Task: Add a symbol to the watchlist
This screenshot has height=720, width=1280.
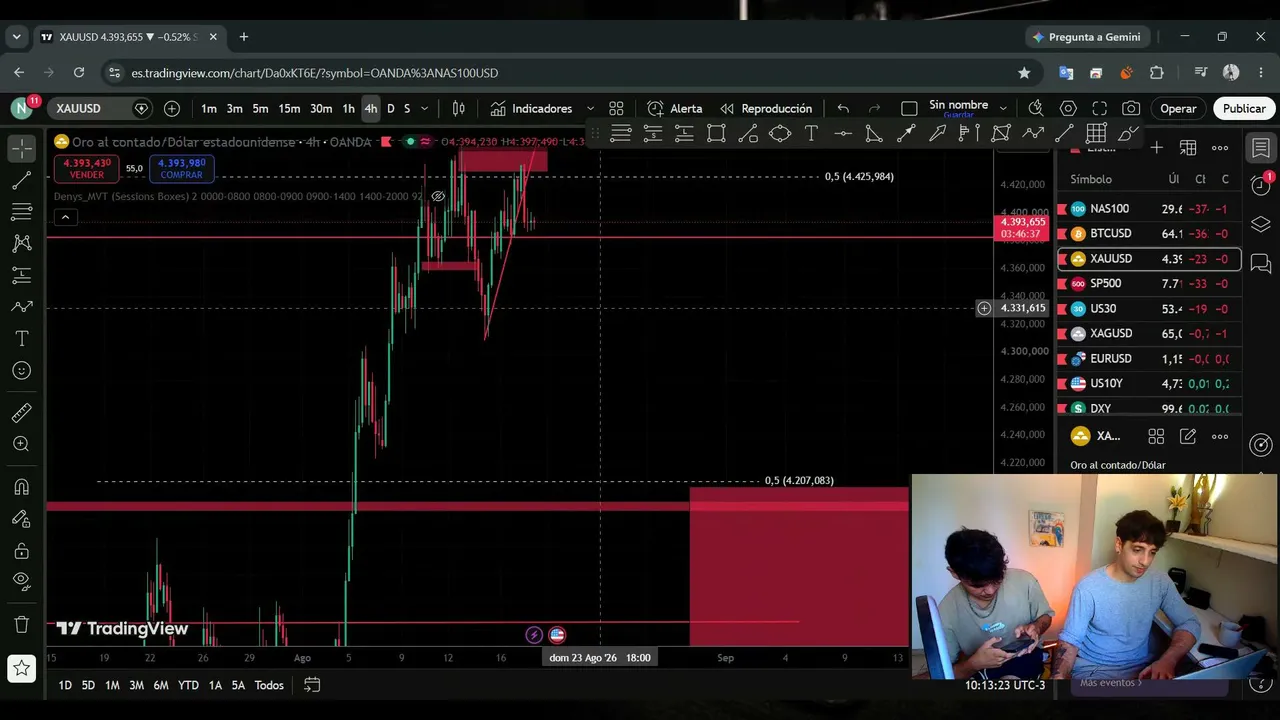Action: click(1156, 148)
